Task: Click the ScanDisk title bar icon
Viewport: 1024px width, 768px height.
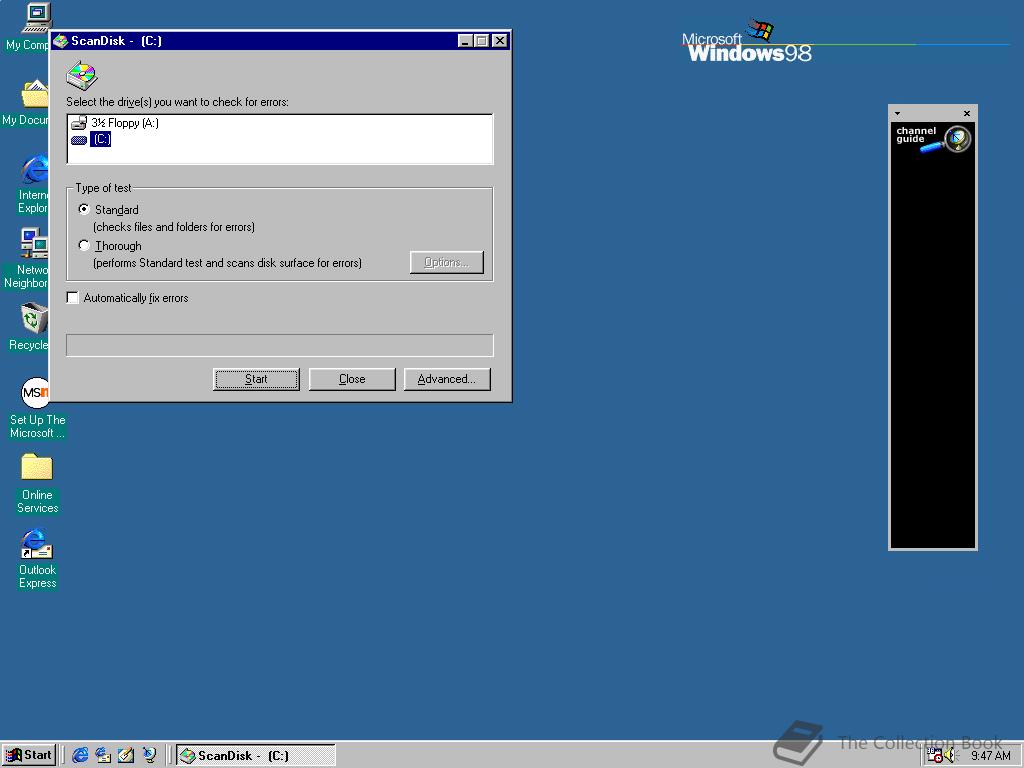Action: 61,40
